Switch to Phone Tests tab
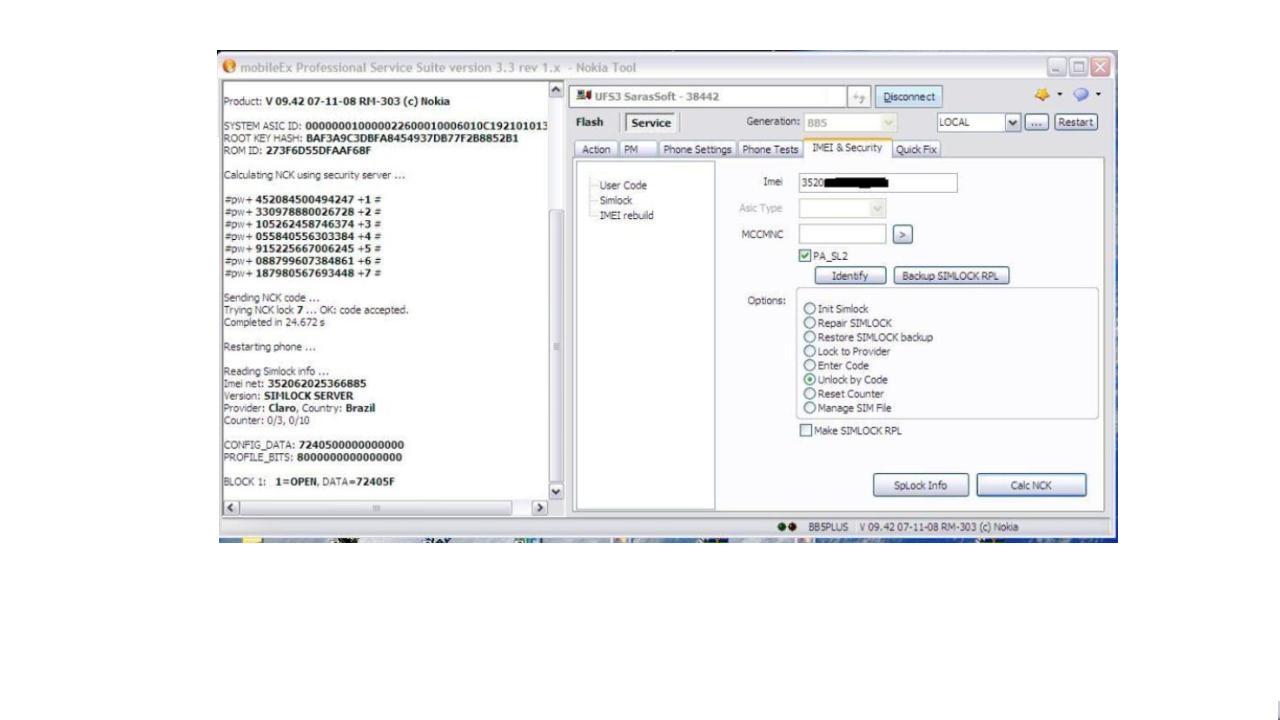1280x720 pixels. click(x=769, y=149)
